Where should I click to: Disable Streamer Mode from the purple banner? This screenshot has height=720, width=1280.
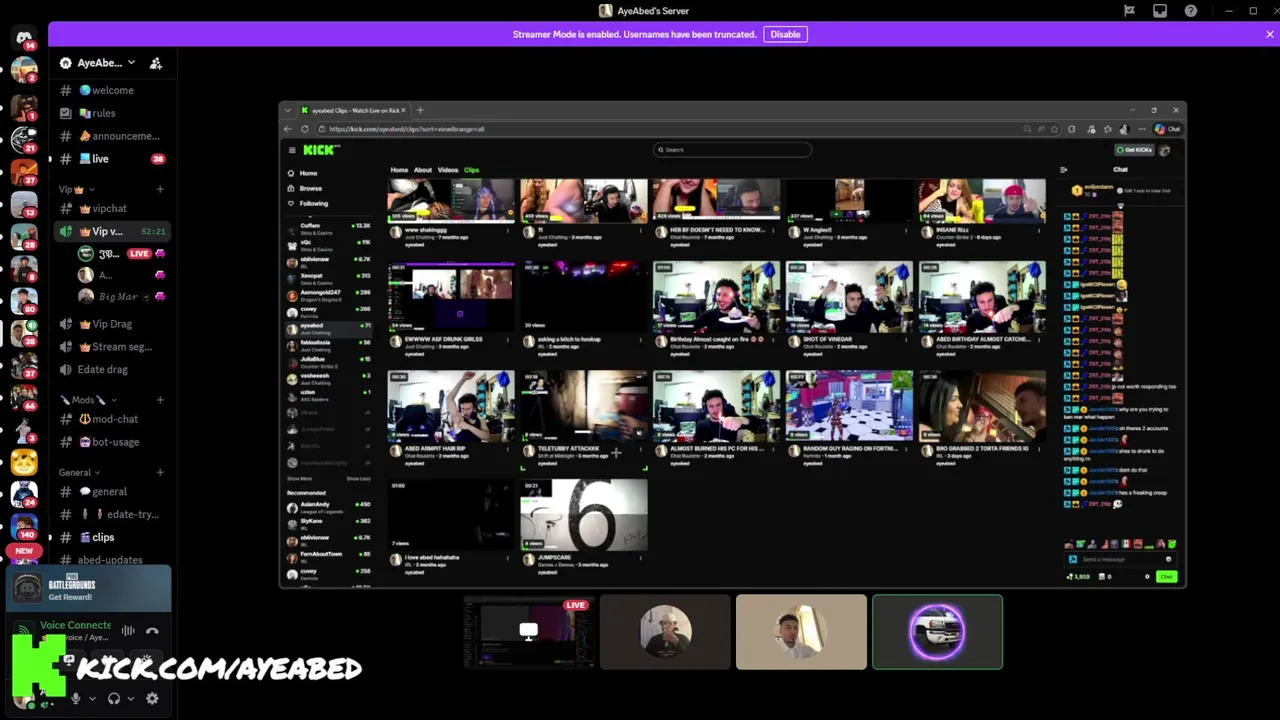tap(785, 34)
